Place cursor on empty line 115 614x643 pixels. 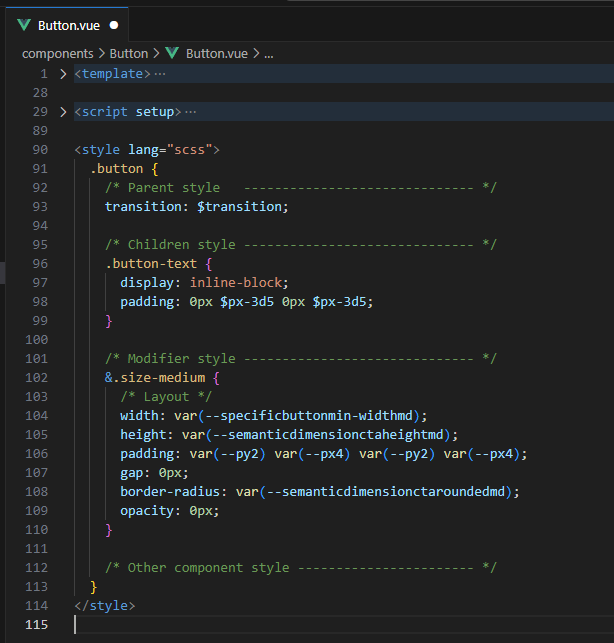(x=344, y=625)
